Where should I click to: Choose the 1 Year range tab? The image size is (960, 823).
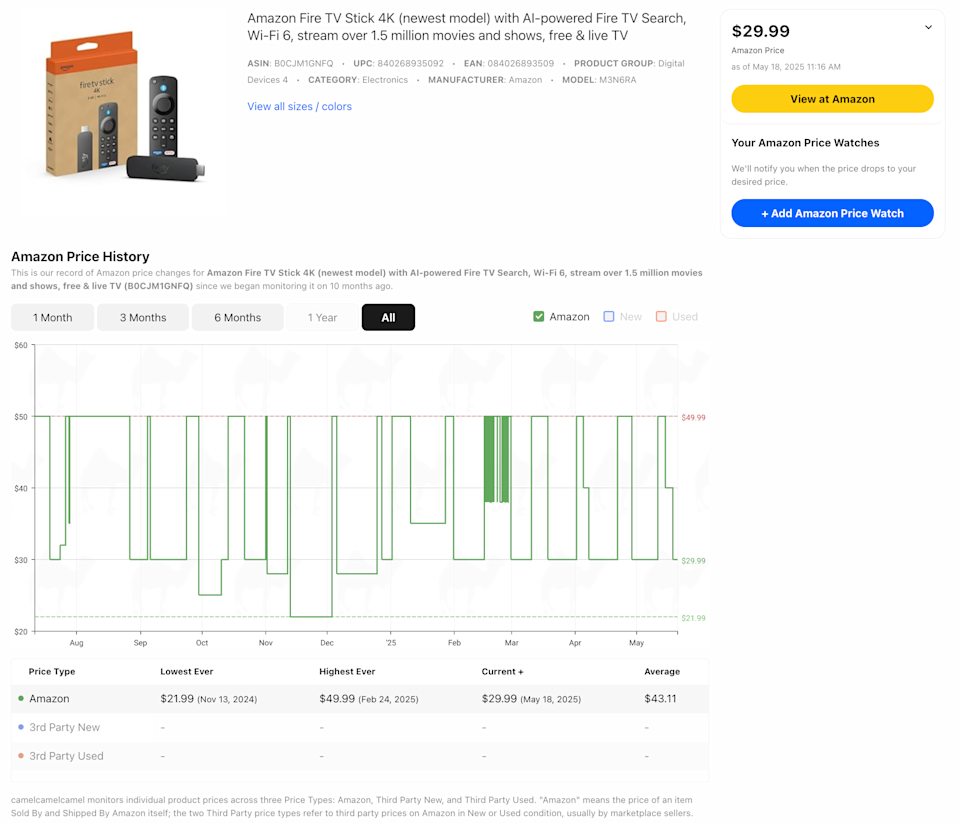(322, 318)
